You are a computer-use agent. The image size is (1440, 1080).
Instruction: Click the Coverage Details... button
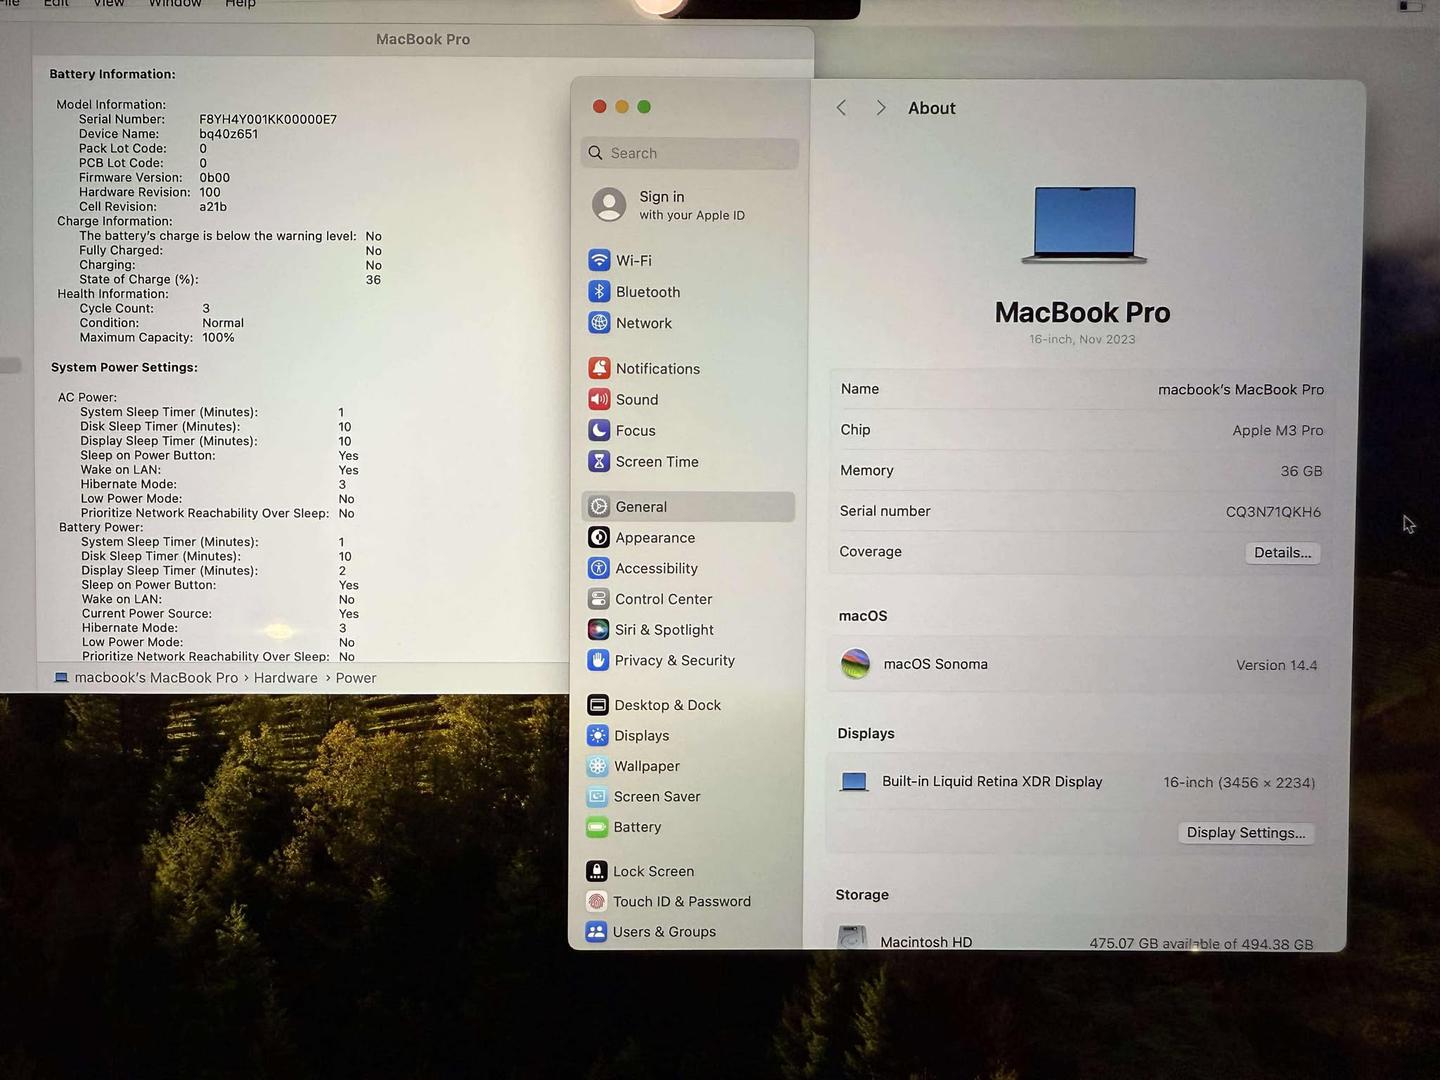coord(1282,553)
